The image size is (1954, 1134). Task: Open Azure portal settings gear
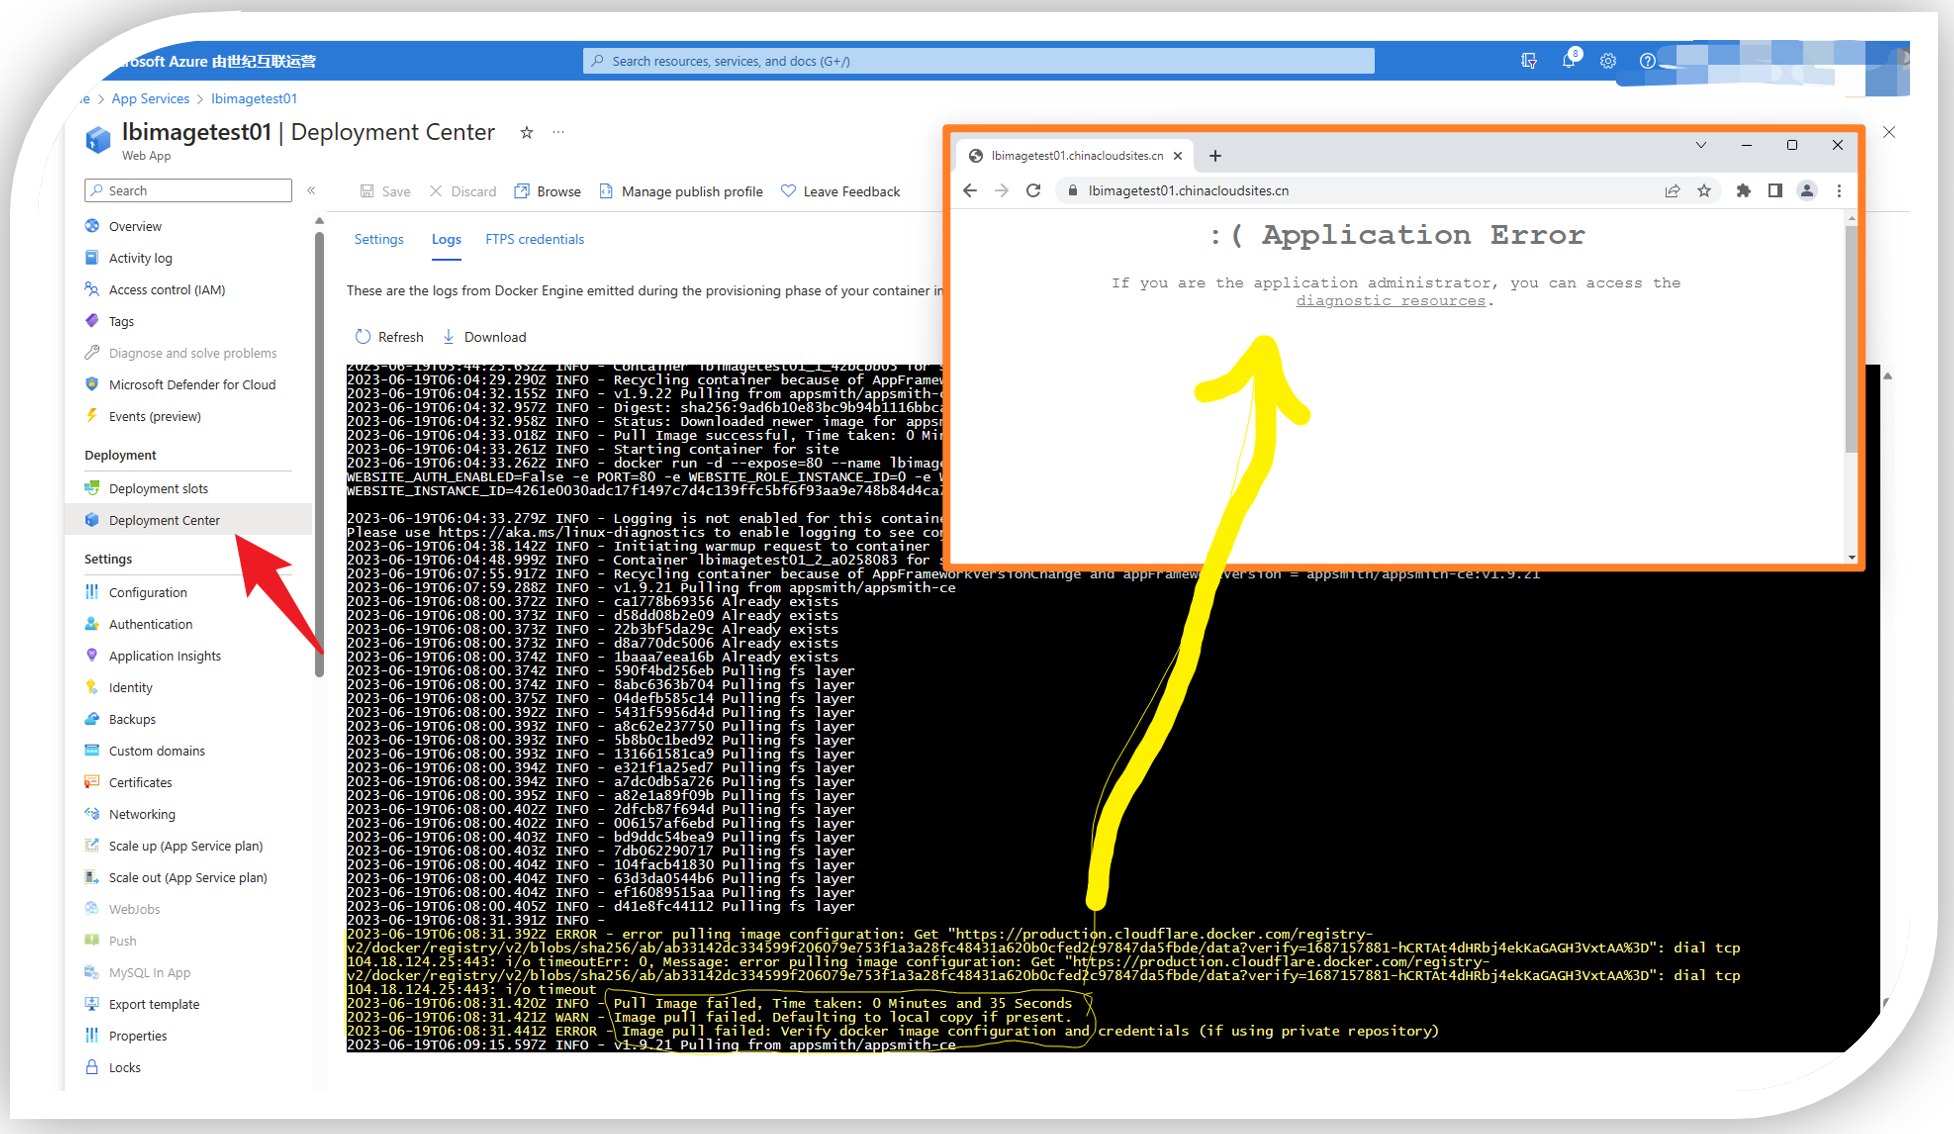1608,61
